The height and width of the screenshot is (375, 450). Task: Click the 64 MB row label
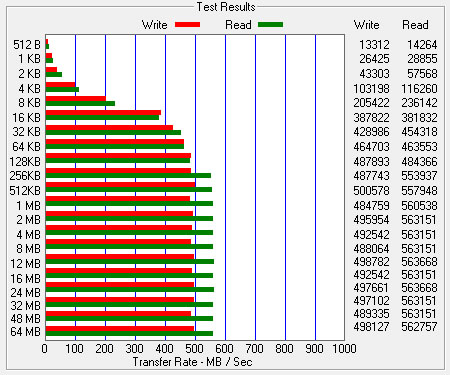25,332
